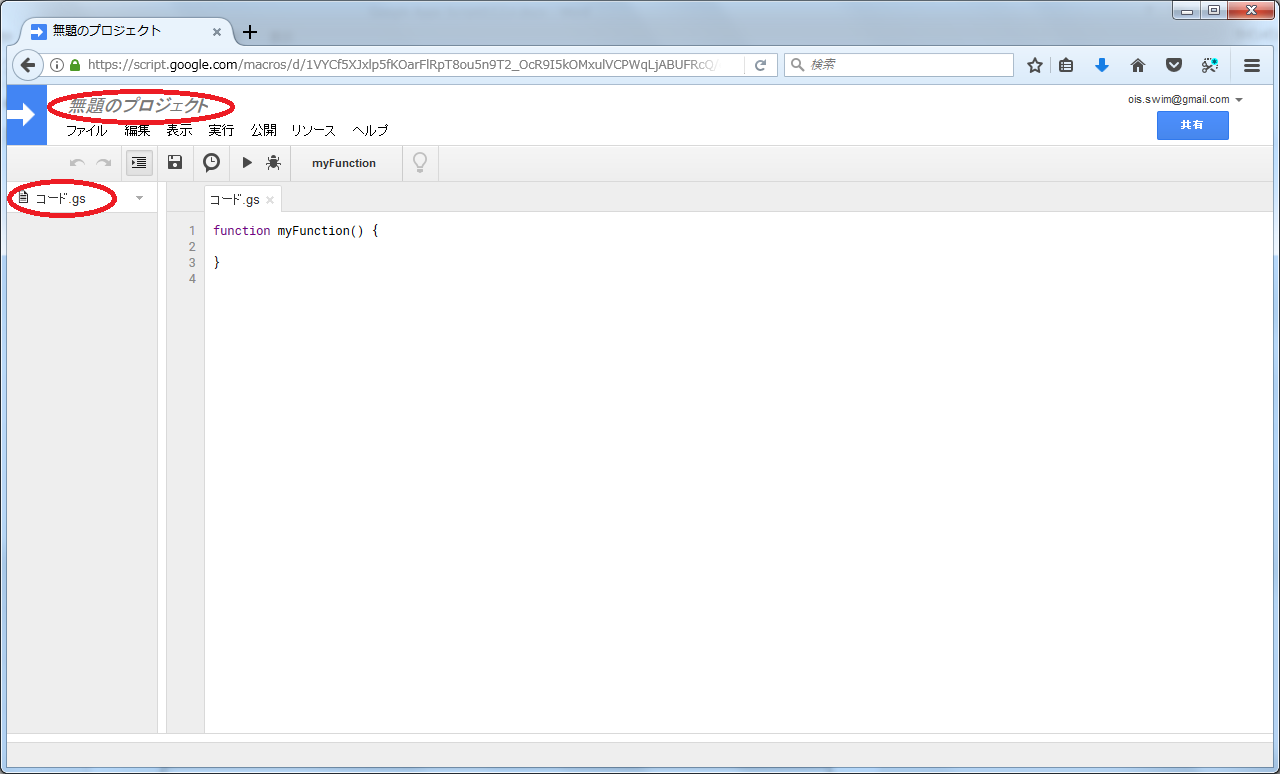This screenshot has height=774, width=1280.
Task: Open the bookmarks list icon
Action: 1066,65
